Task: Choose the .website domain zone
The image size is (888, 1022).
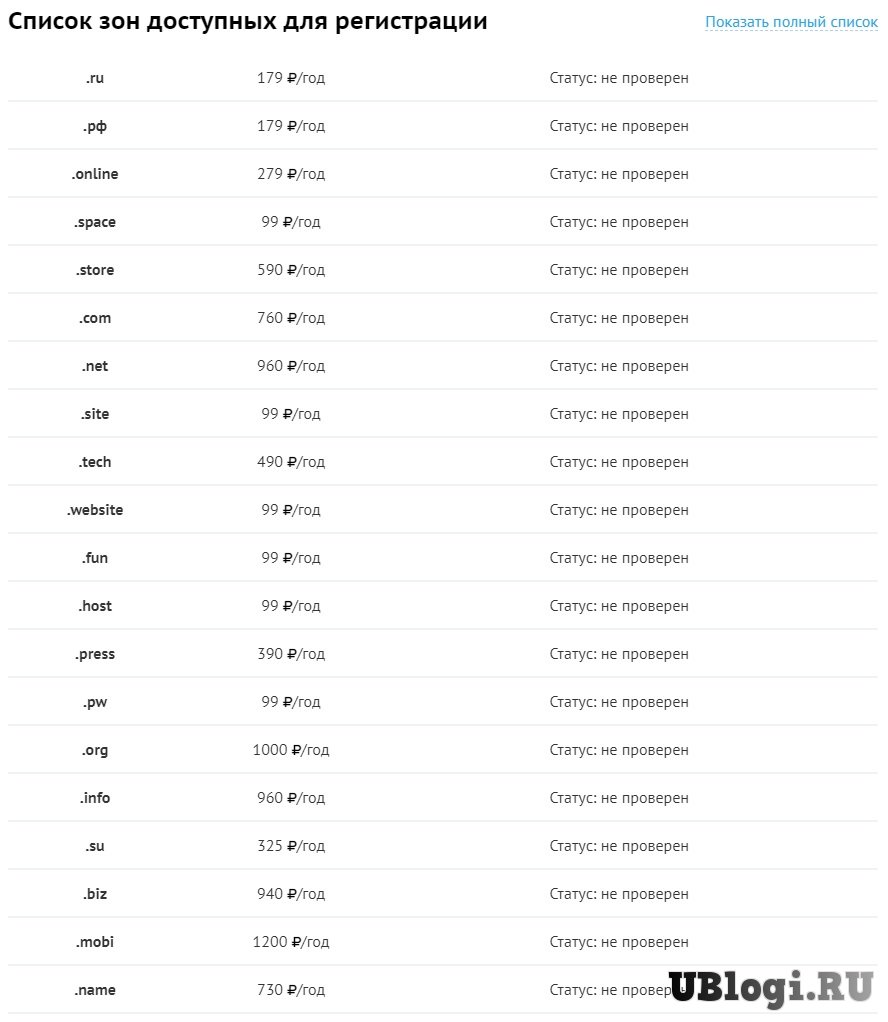Action: pyautogui.click(x=95, y=510)
